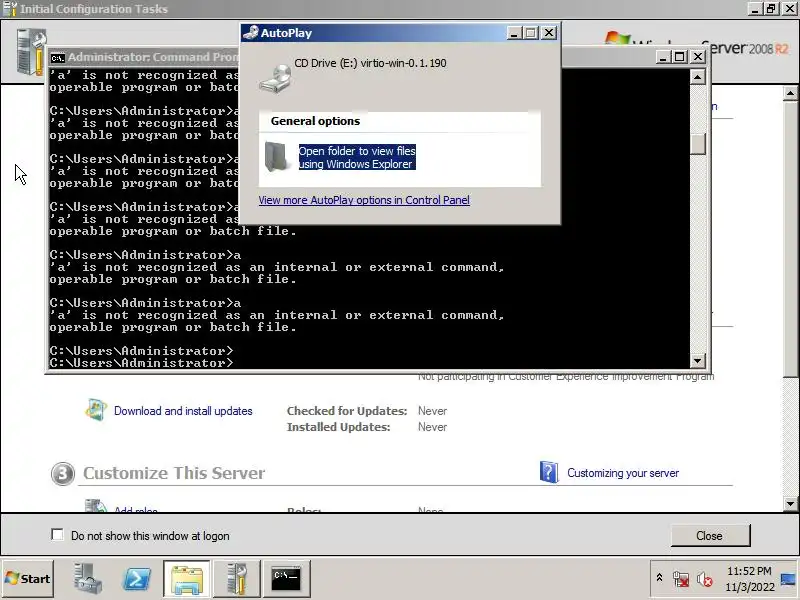Click the step 3 Customize This Server badge
This screenshot has width=800, height=600.
63,474
